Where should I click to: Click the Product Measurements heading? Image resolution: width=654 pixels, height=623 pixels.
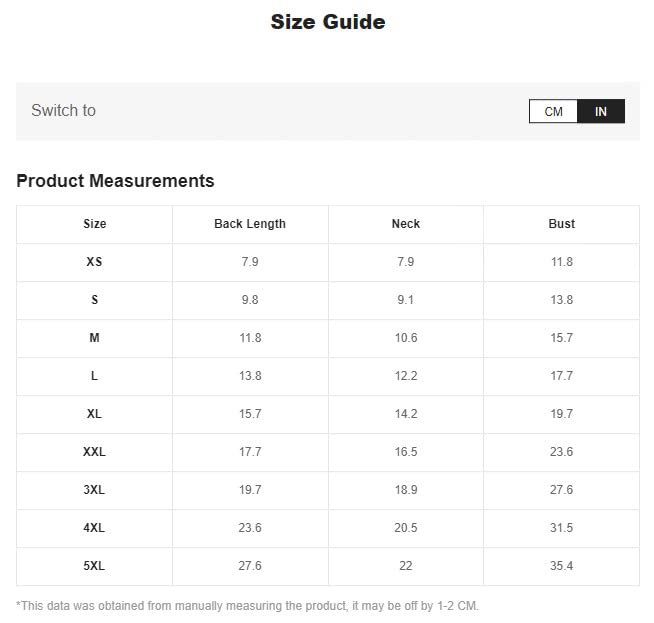click(x=115, y=181)
